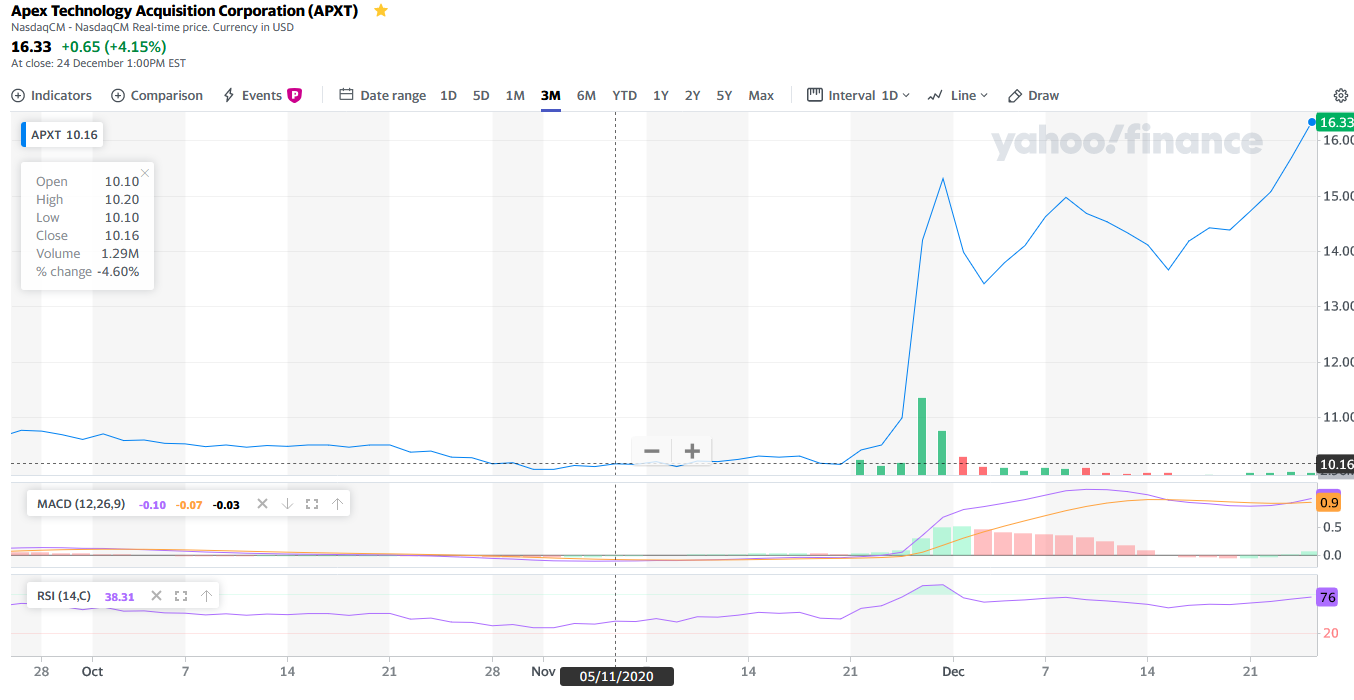Screen dimensions: 1354x700
Task: Move the MACD panel up
Action: coord(337,504)
